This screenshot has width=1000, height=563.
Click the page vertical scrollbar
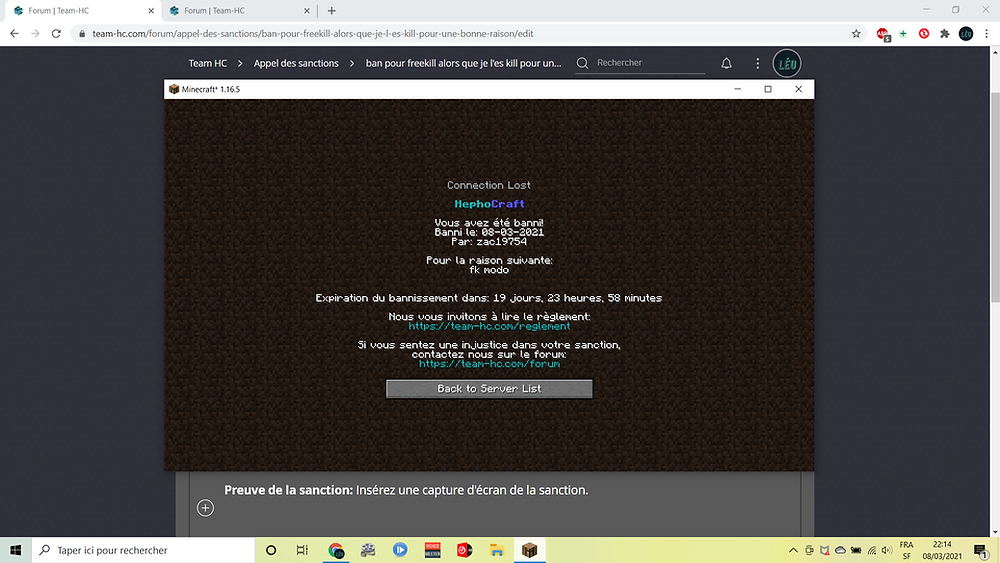tap(995, 198)
